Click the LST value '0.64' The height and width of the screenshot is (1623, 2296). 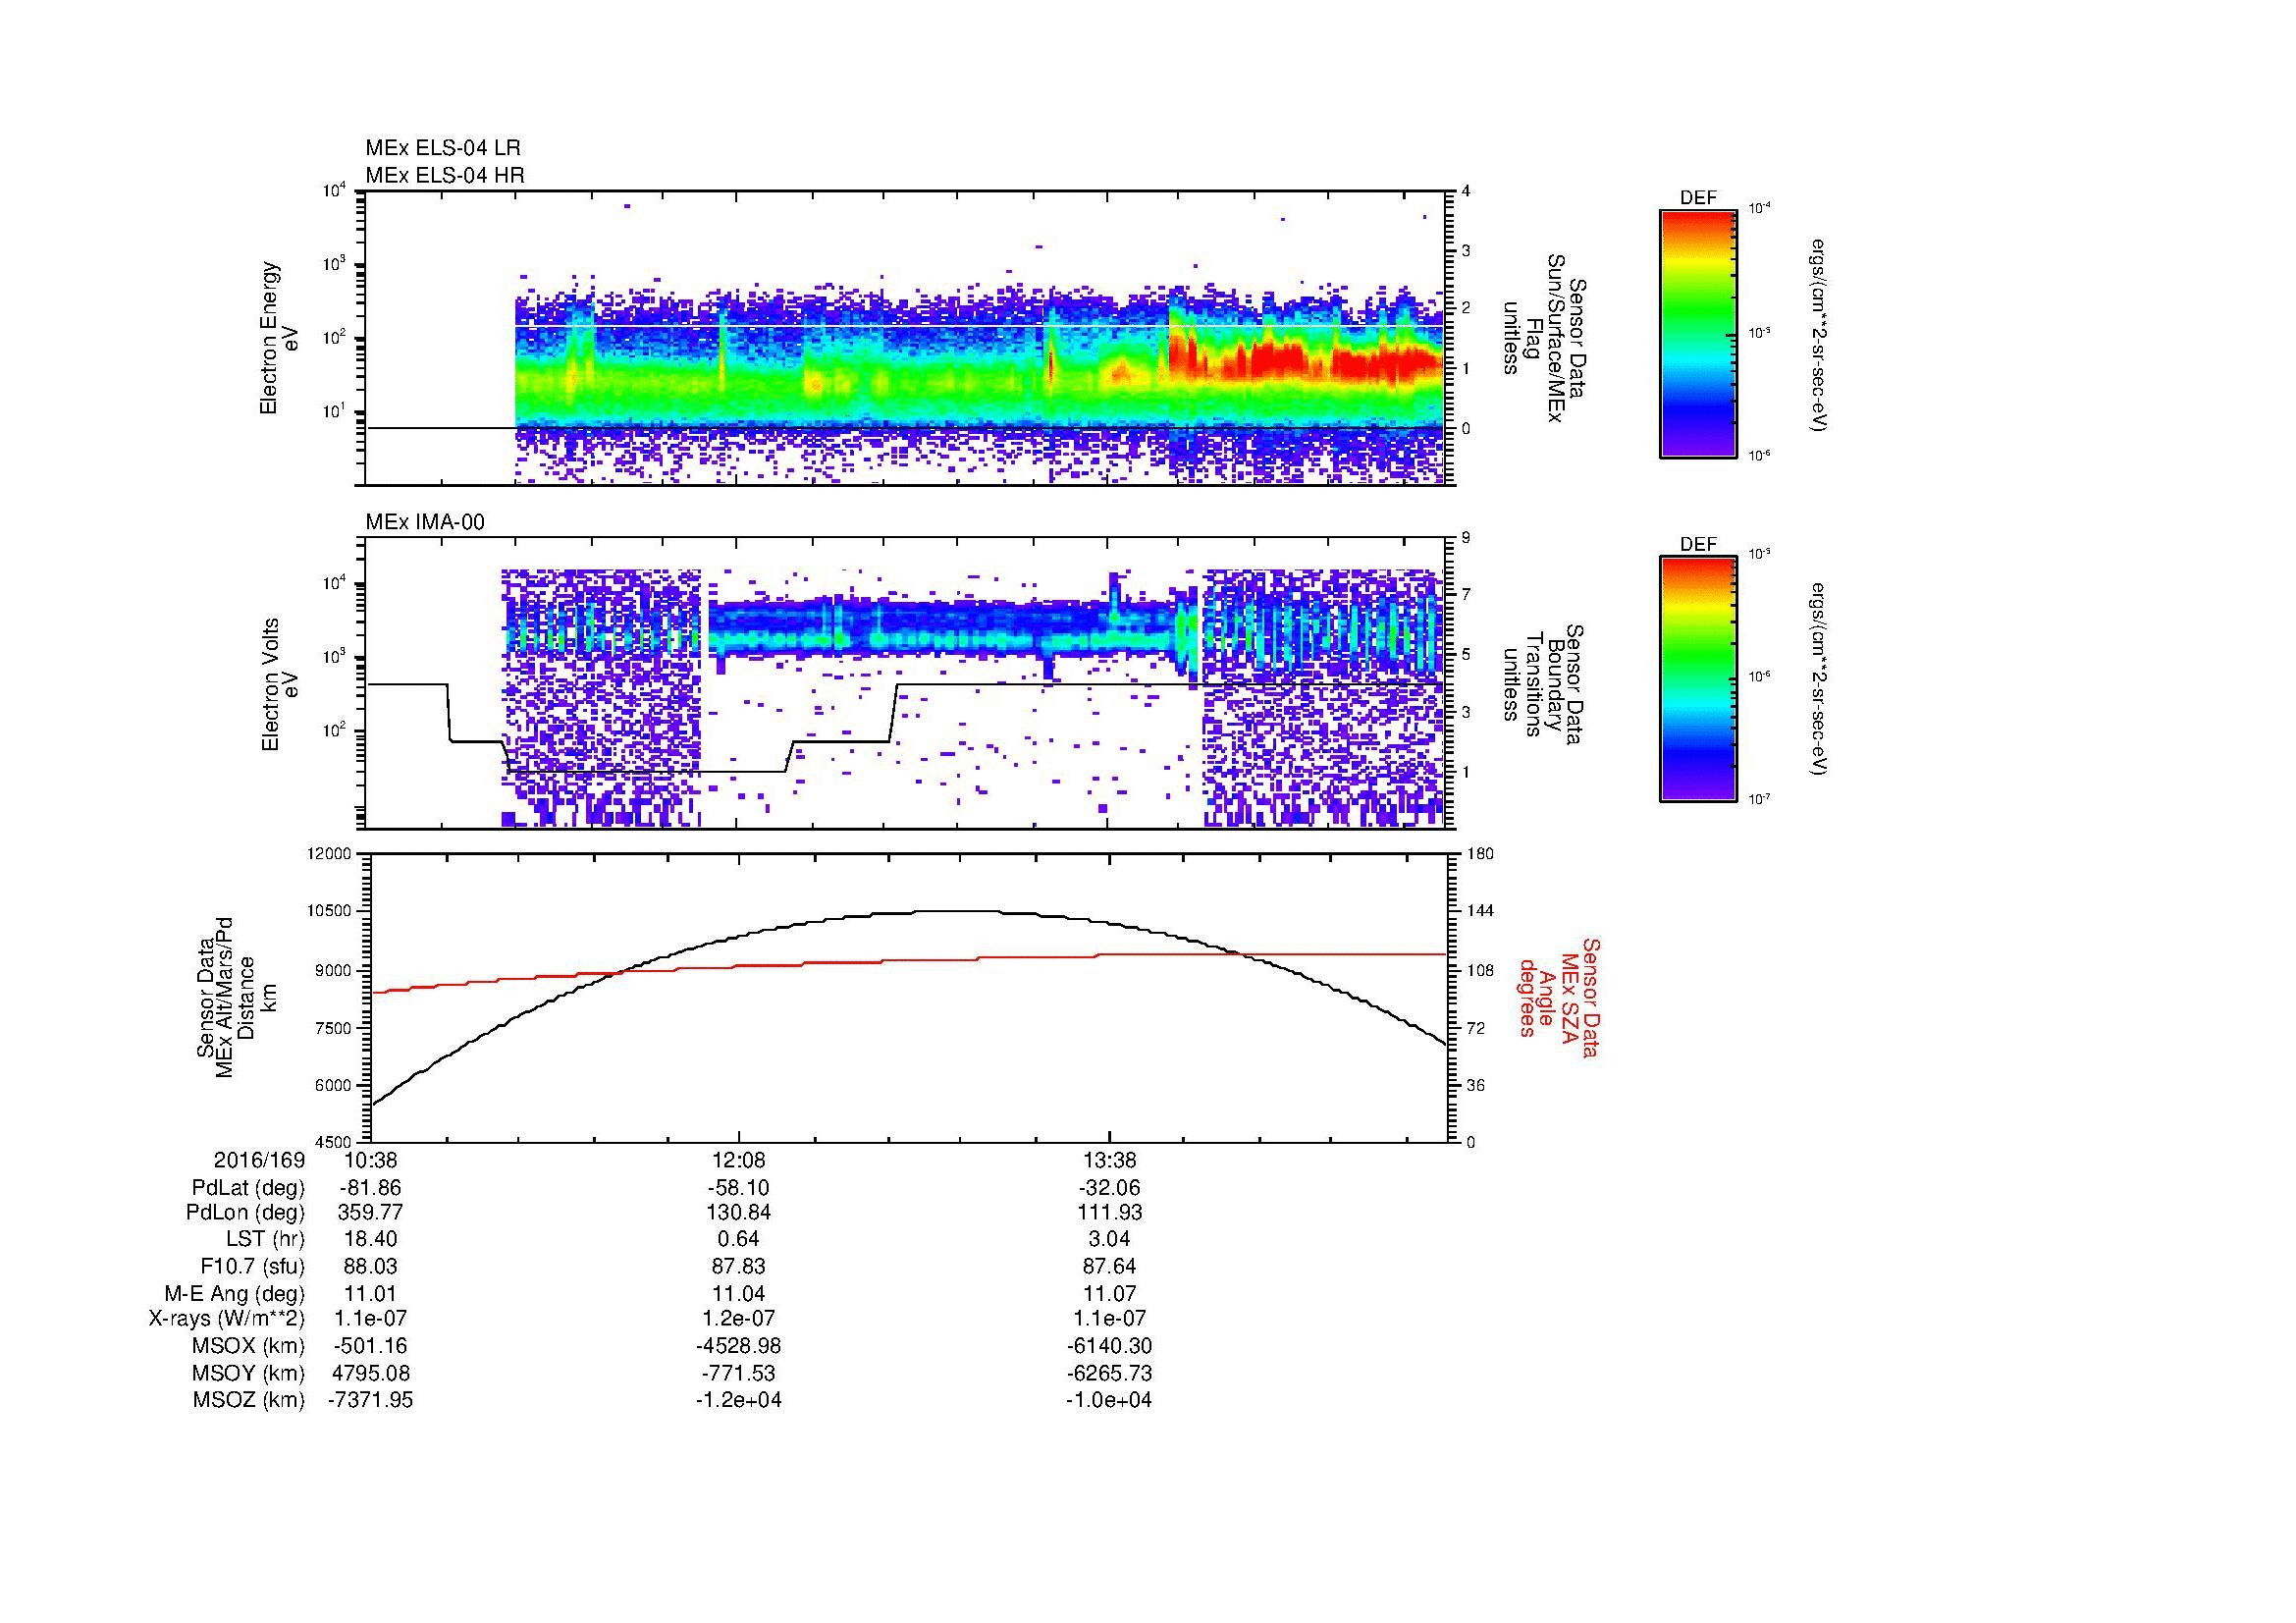click(739, 1240)
